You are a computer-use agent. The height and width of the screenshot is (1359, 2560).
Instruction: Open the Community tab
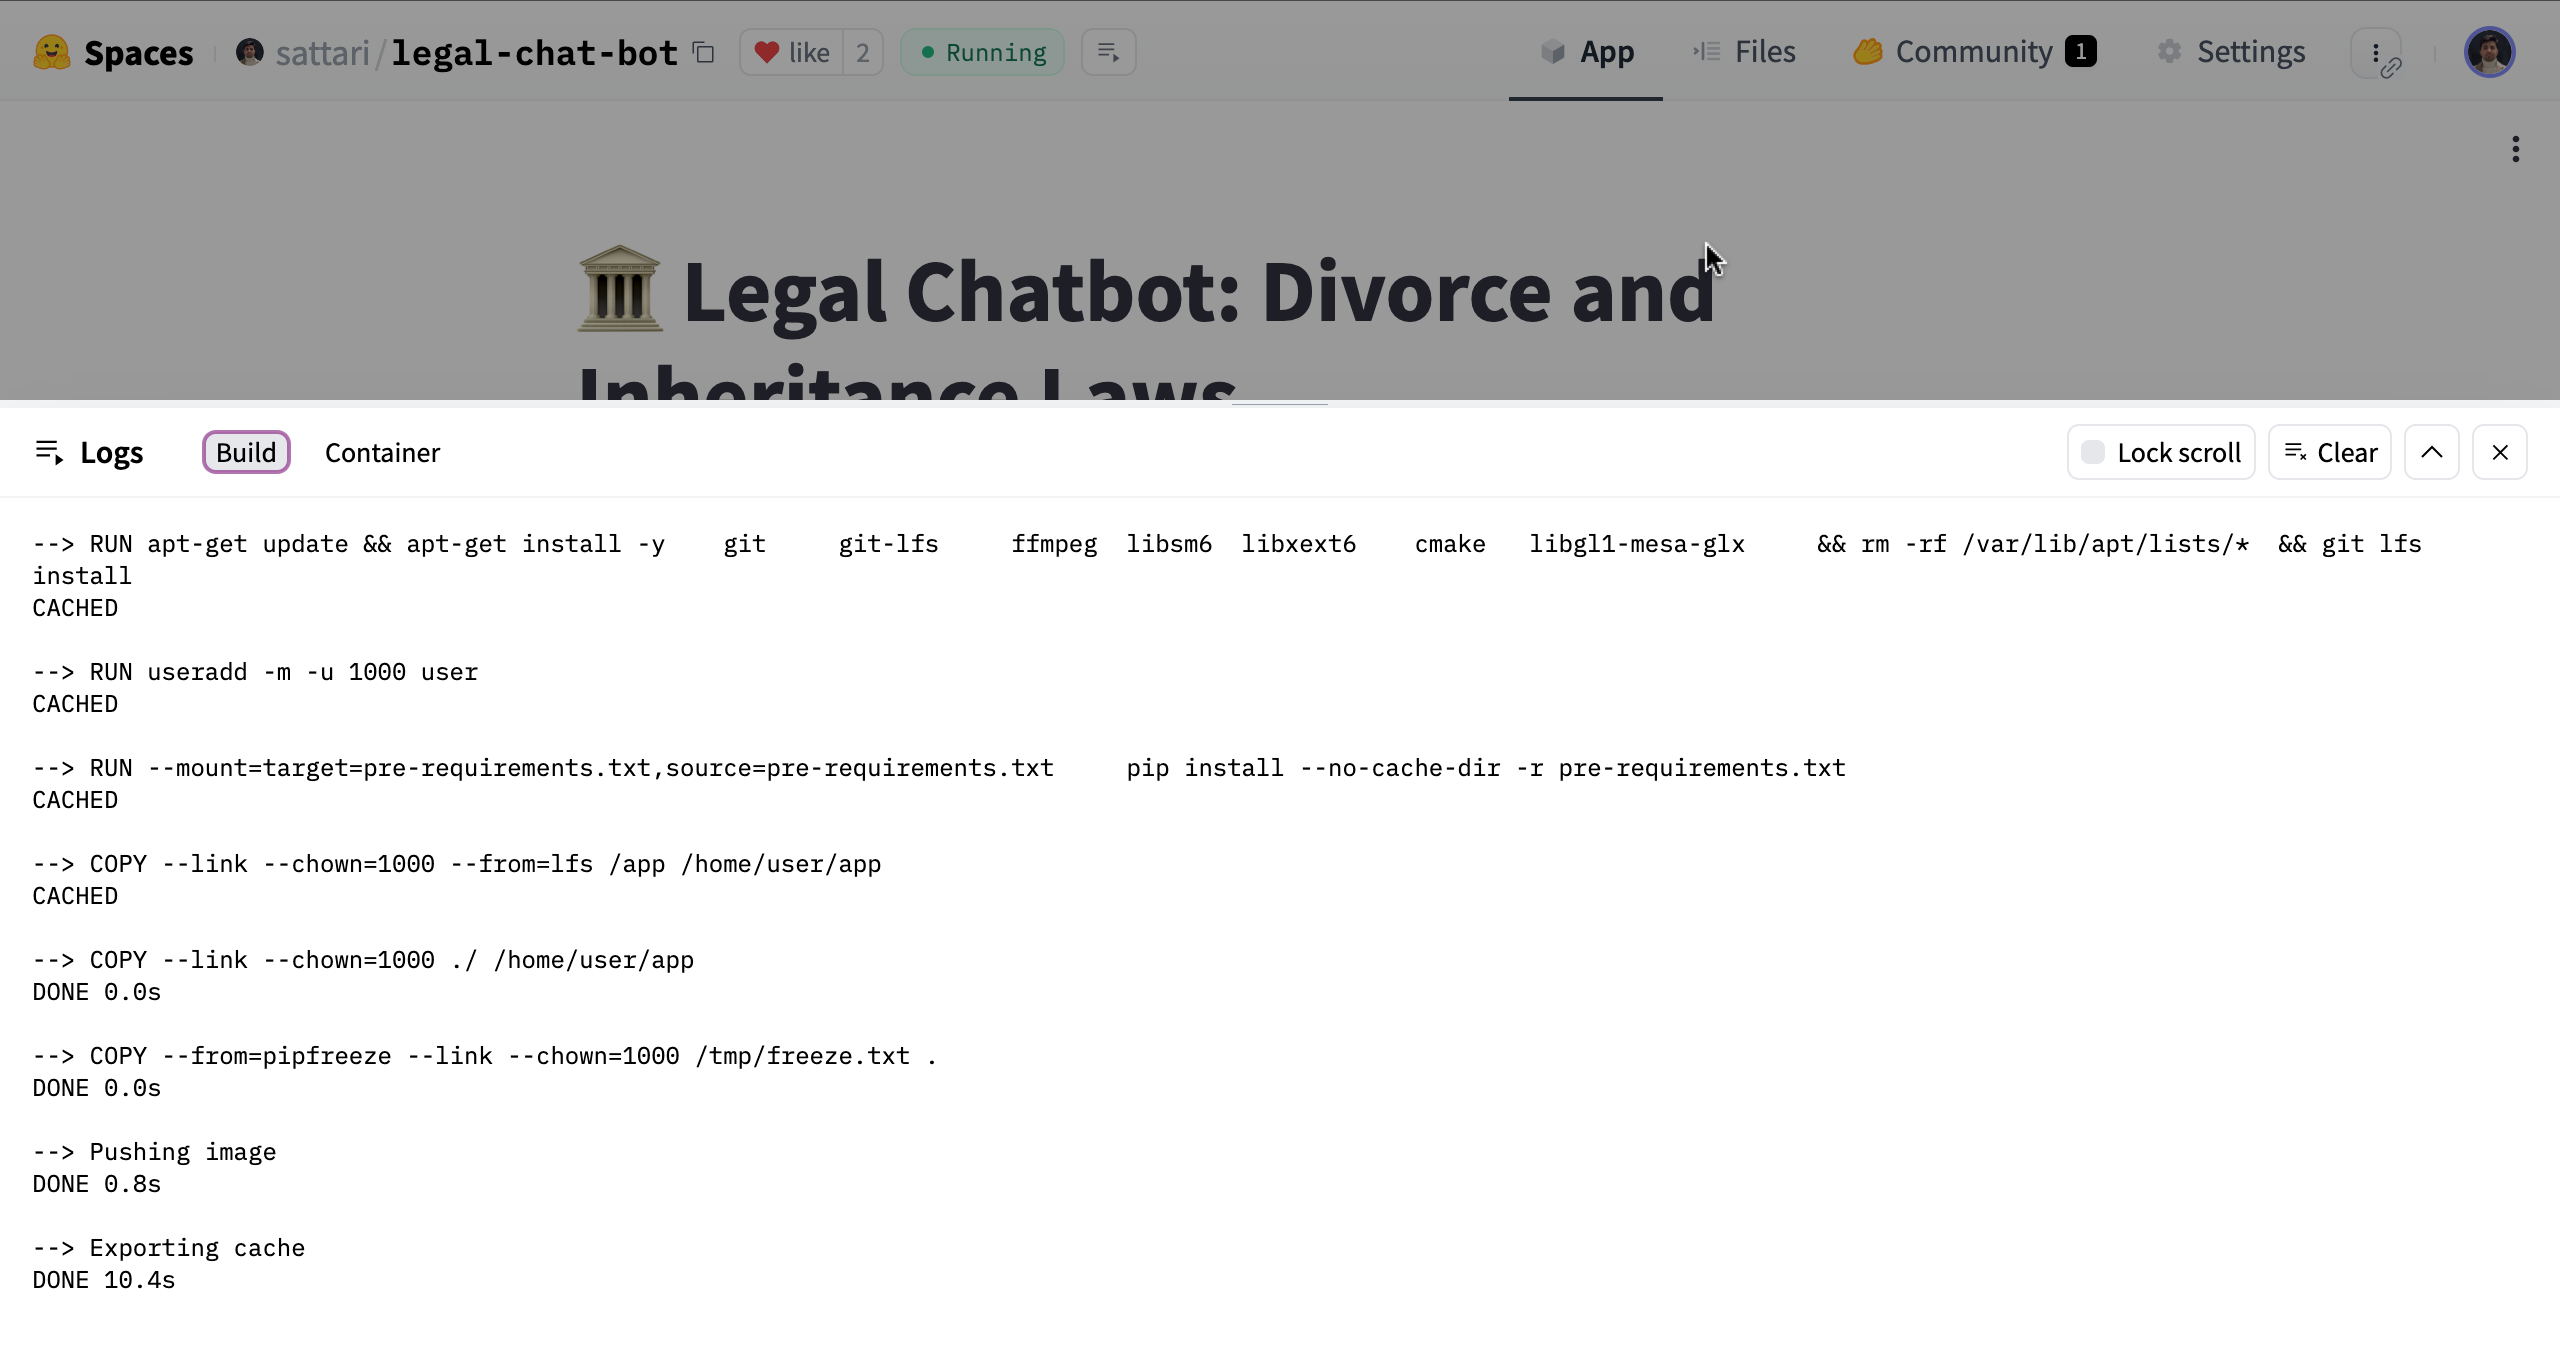1973,52
